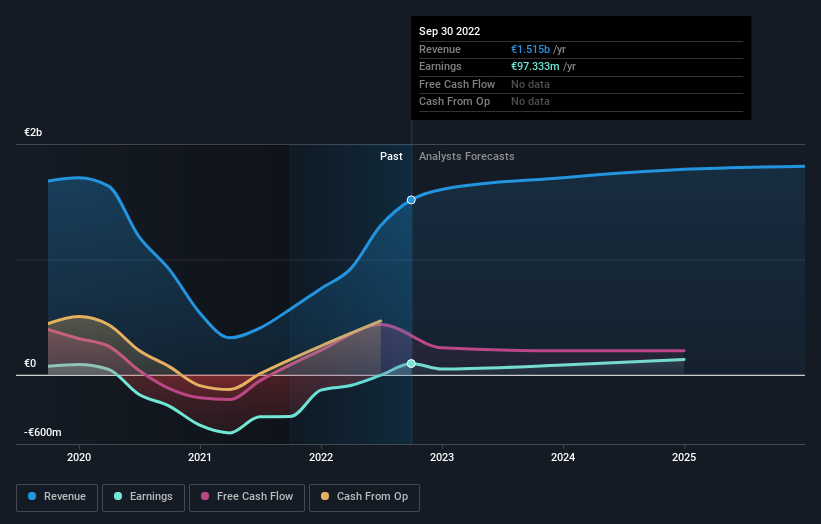Click No data value beside Free Cash Flow
This screenshot has height=524, width=821.
[530, 84]
